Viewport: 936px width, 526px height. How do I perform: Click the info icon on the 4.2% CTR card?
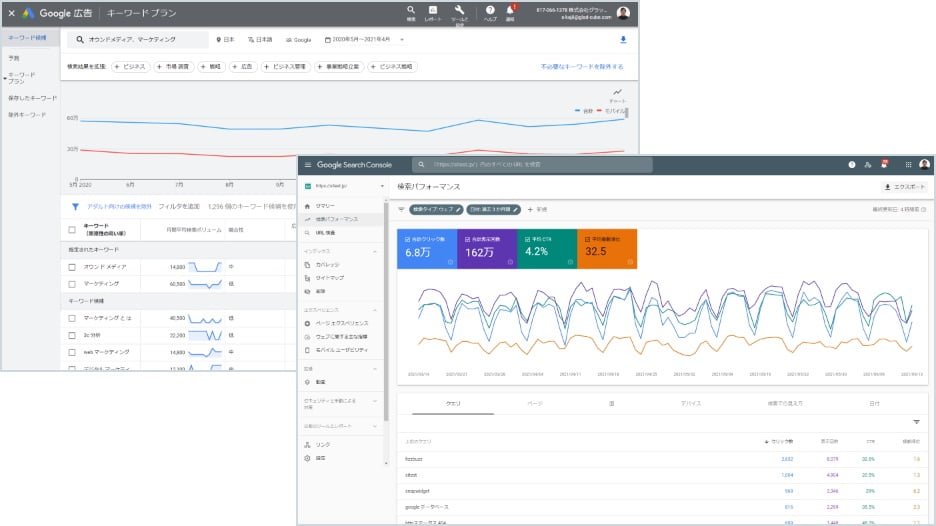pos(570,262)
